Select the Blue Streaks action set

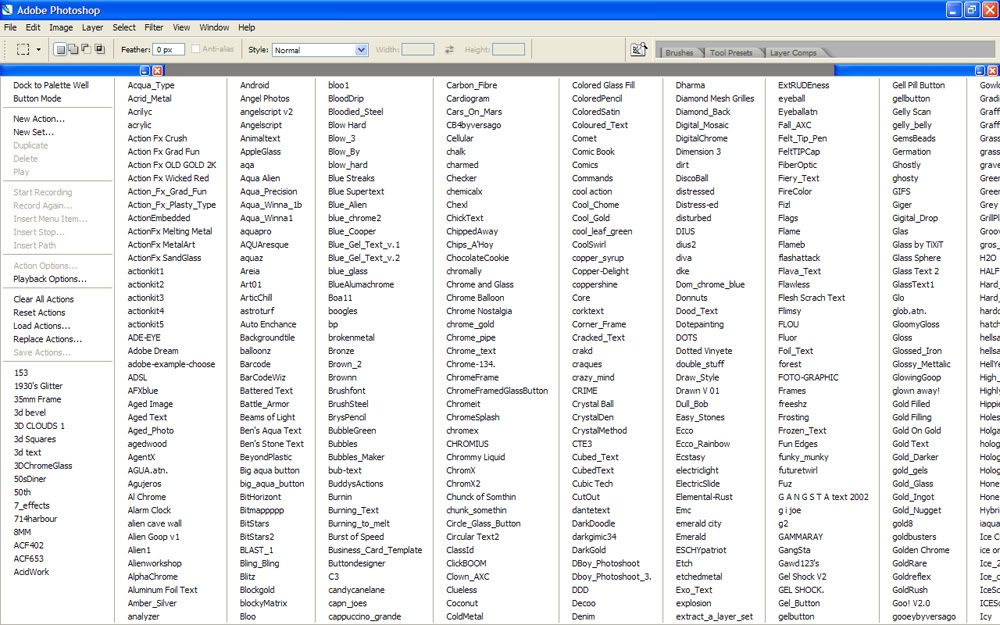pos(351,178)
